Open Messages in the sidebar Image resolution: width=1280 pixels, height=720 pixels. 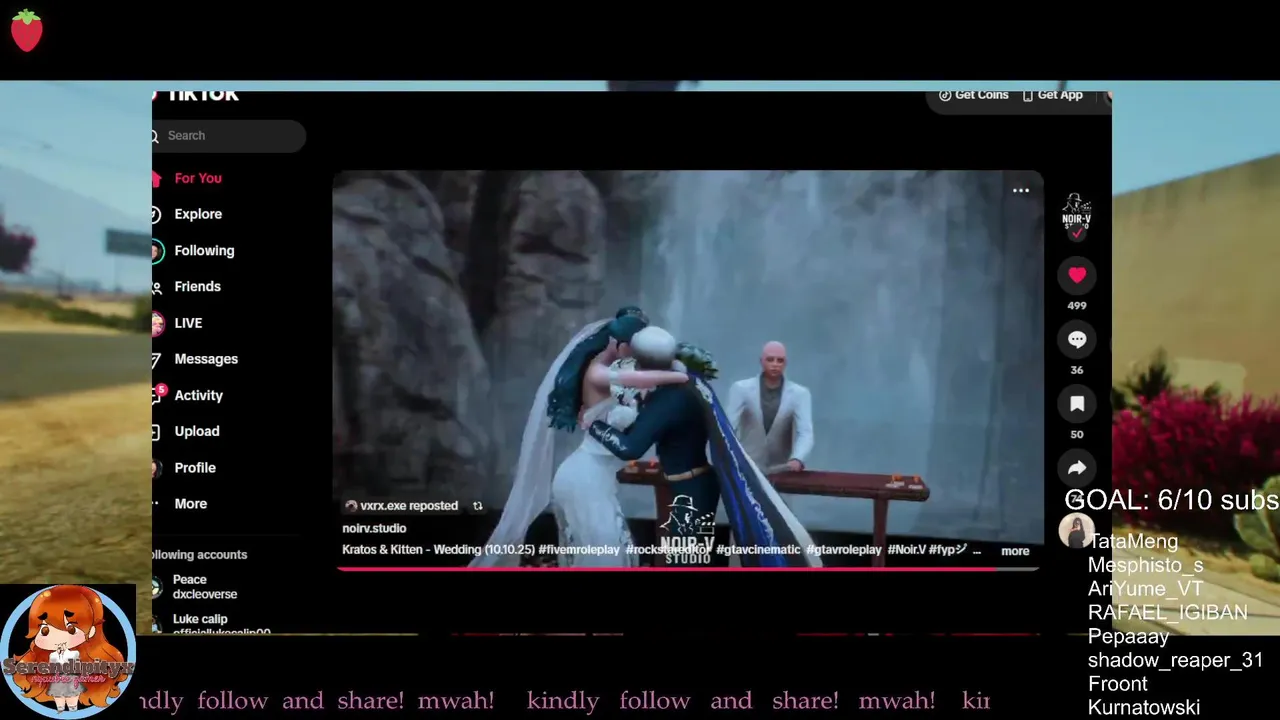tap(206, 359)
